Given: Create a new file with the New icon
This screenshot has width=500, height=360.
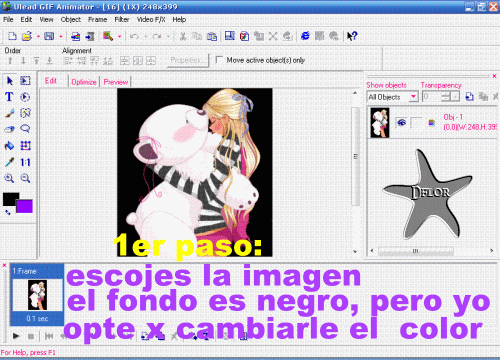Looking at the screenshot, I should pos(12,36).
